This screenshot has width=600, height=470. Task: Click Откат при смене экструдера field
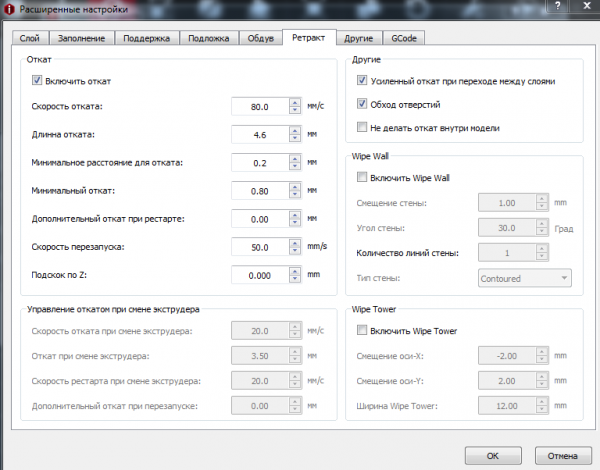(x=260, y=356)
